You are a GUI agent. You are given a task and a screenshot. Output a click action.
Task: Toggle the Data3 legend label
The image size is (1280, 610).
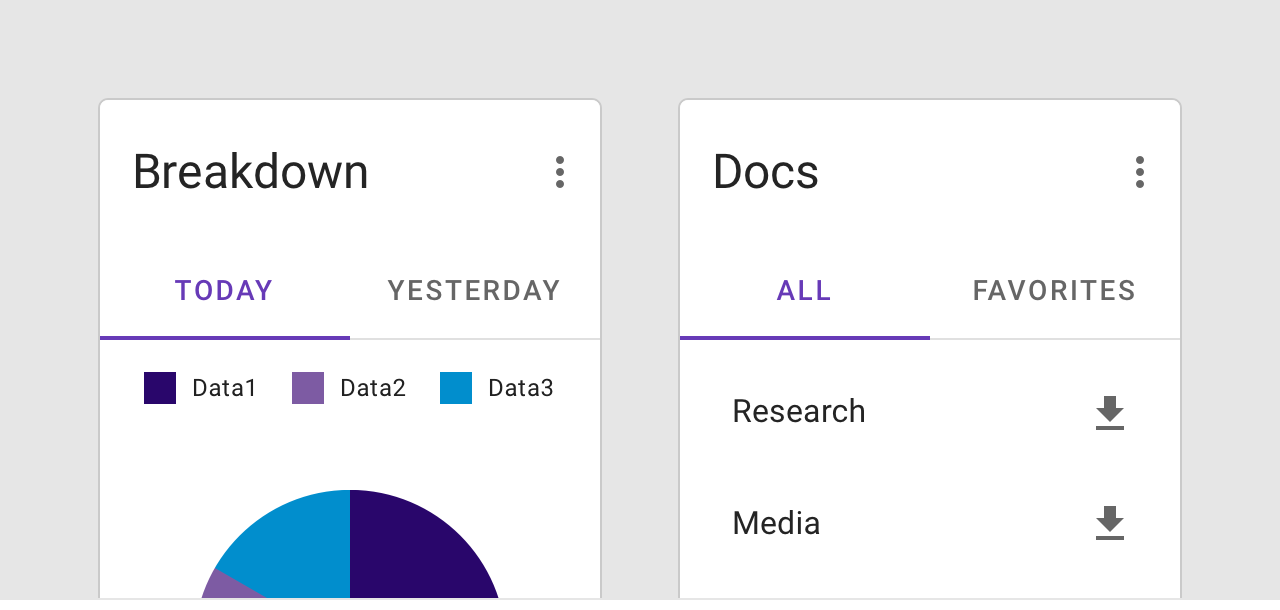pyautogui.click(x=521, y=388)
